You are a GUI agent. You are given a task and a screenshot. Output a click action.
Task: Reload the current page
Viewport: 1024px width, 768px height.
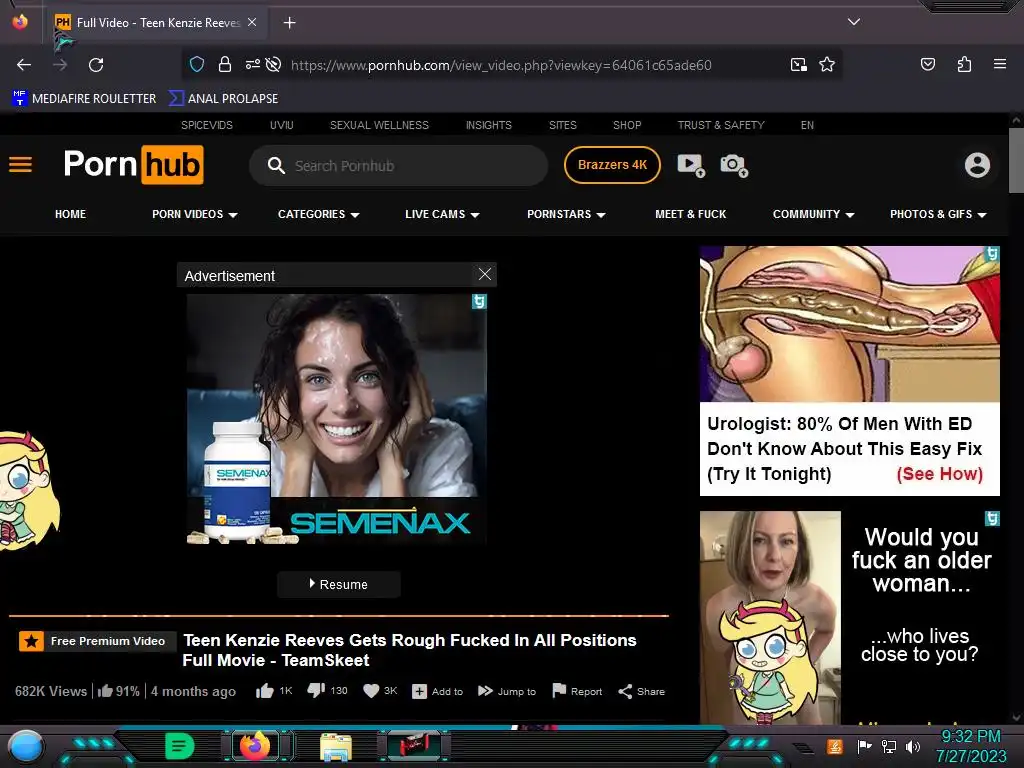(x=96, y=65)
